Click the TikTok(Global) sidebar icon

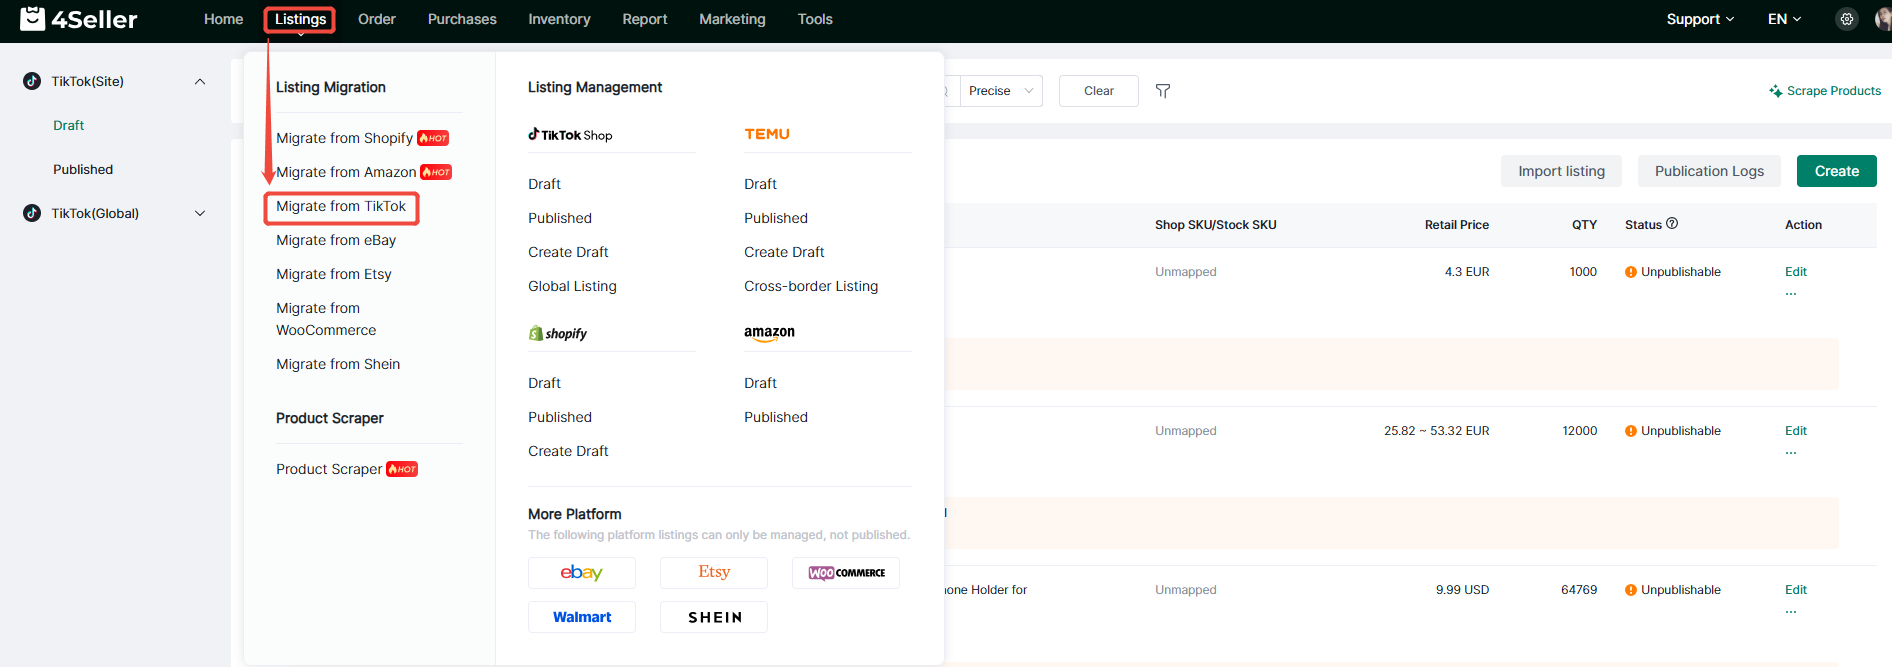(32, 213)
